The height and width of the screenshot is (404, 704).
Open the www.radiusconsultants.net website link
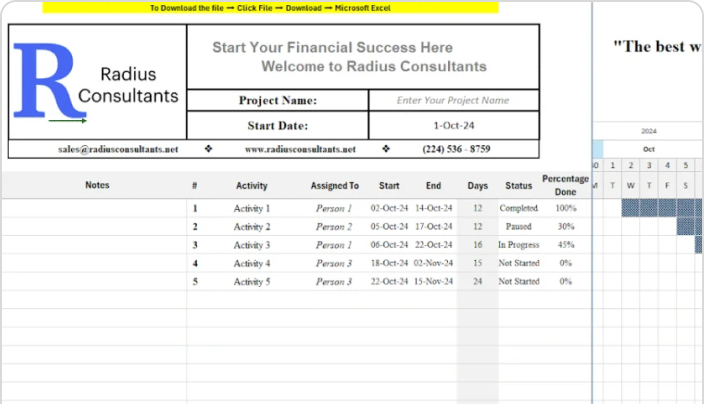coord(300,149)
